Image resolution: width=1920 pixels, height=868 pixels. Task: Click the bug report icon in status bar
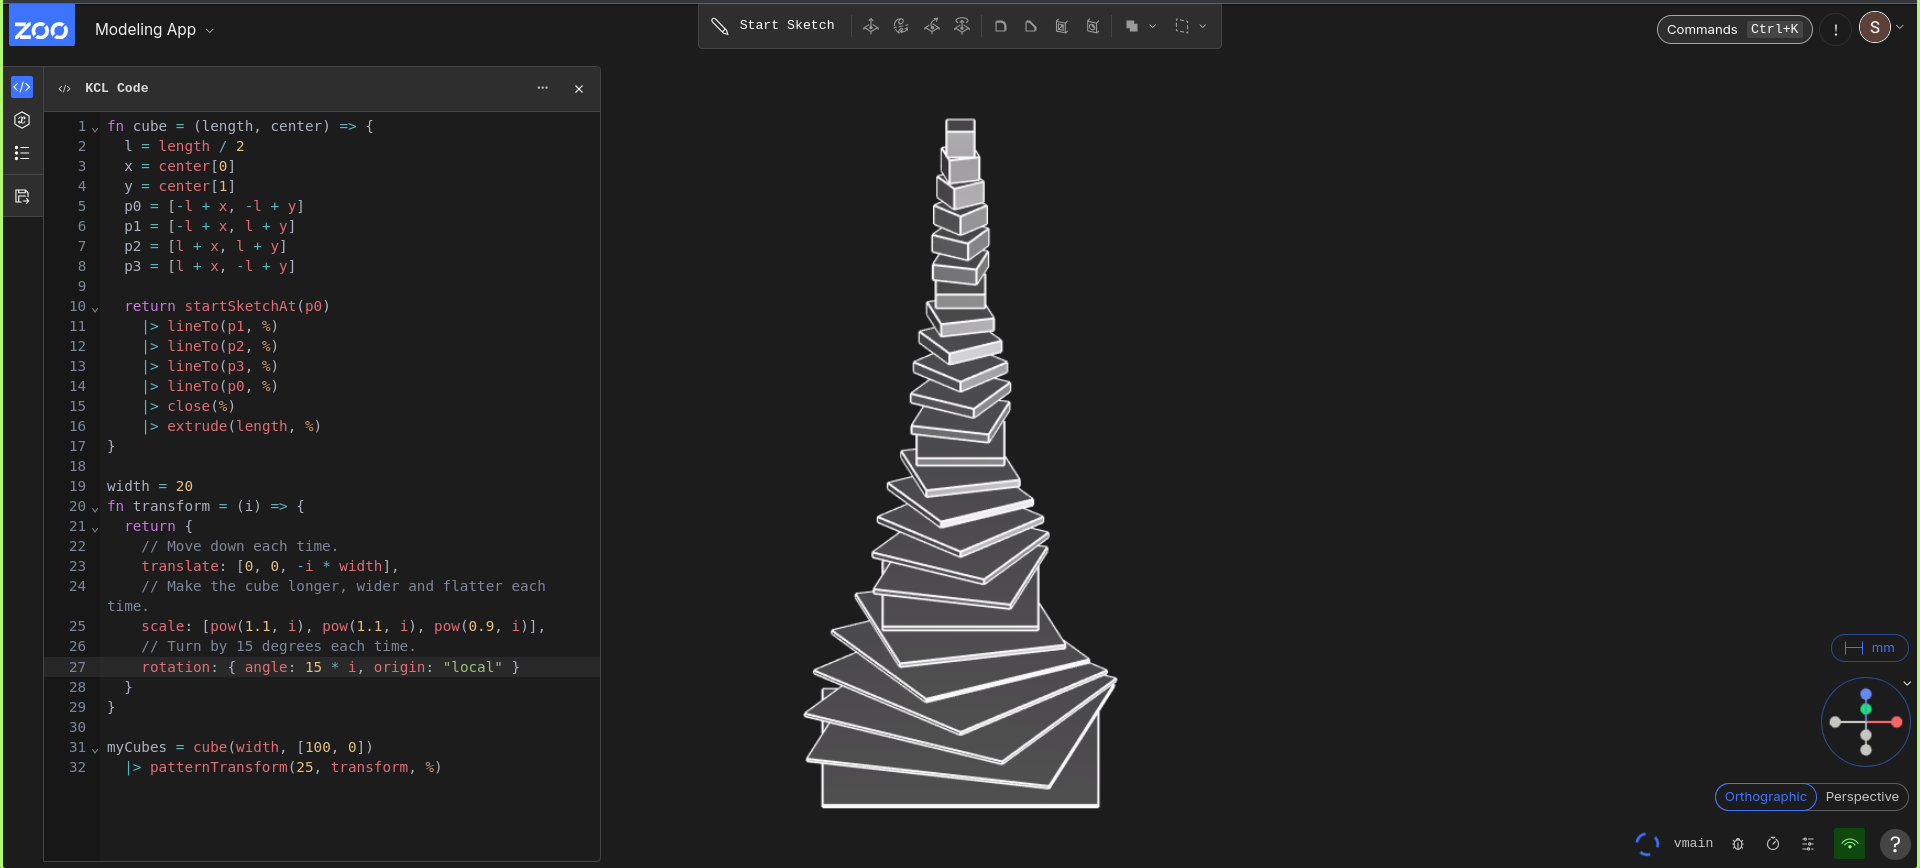[x=1738, y=844]
